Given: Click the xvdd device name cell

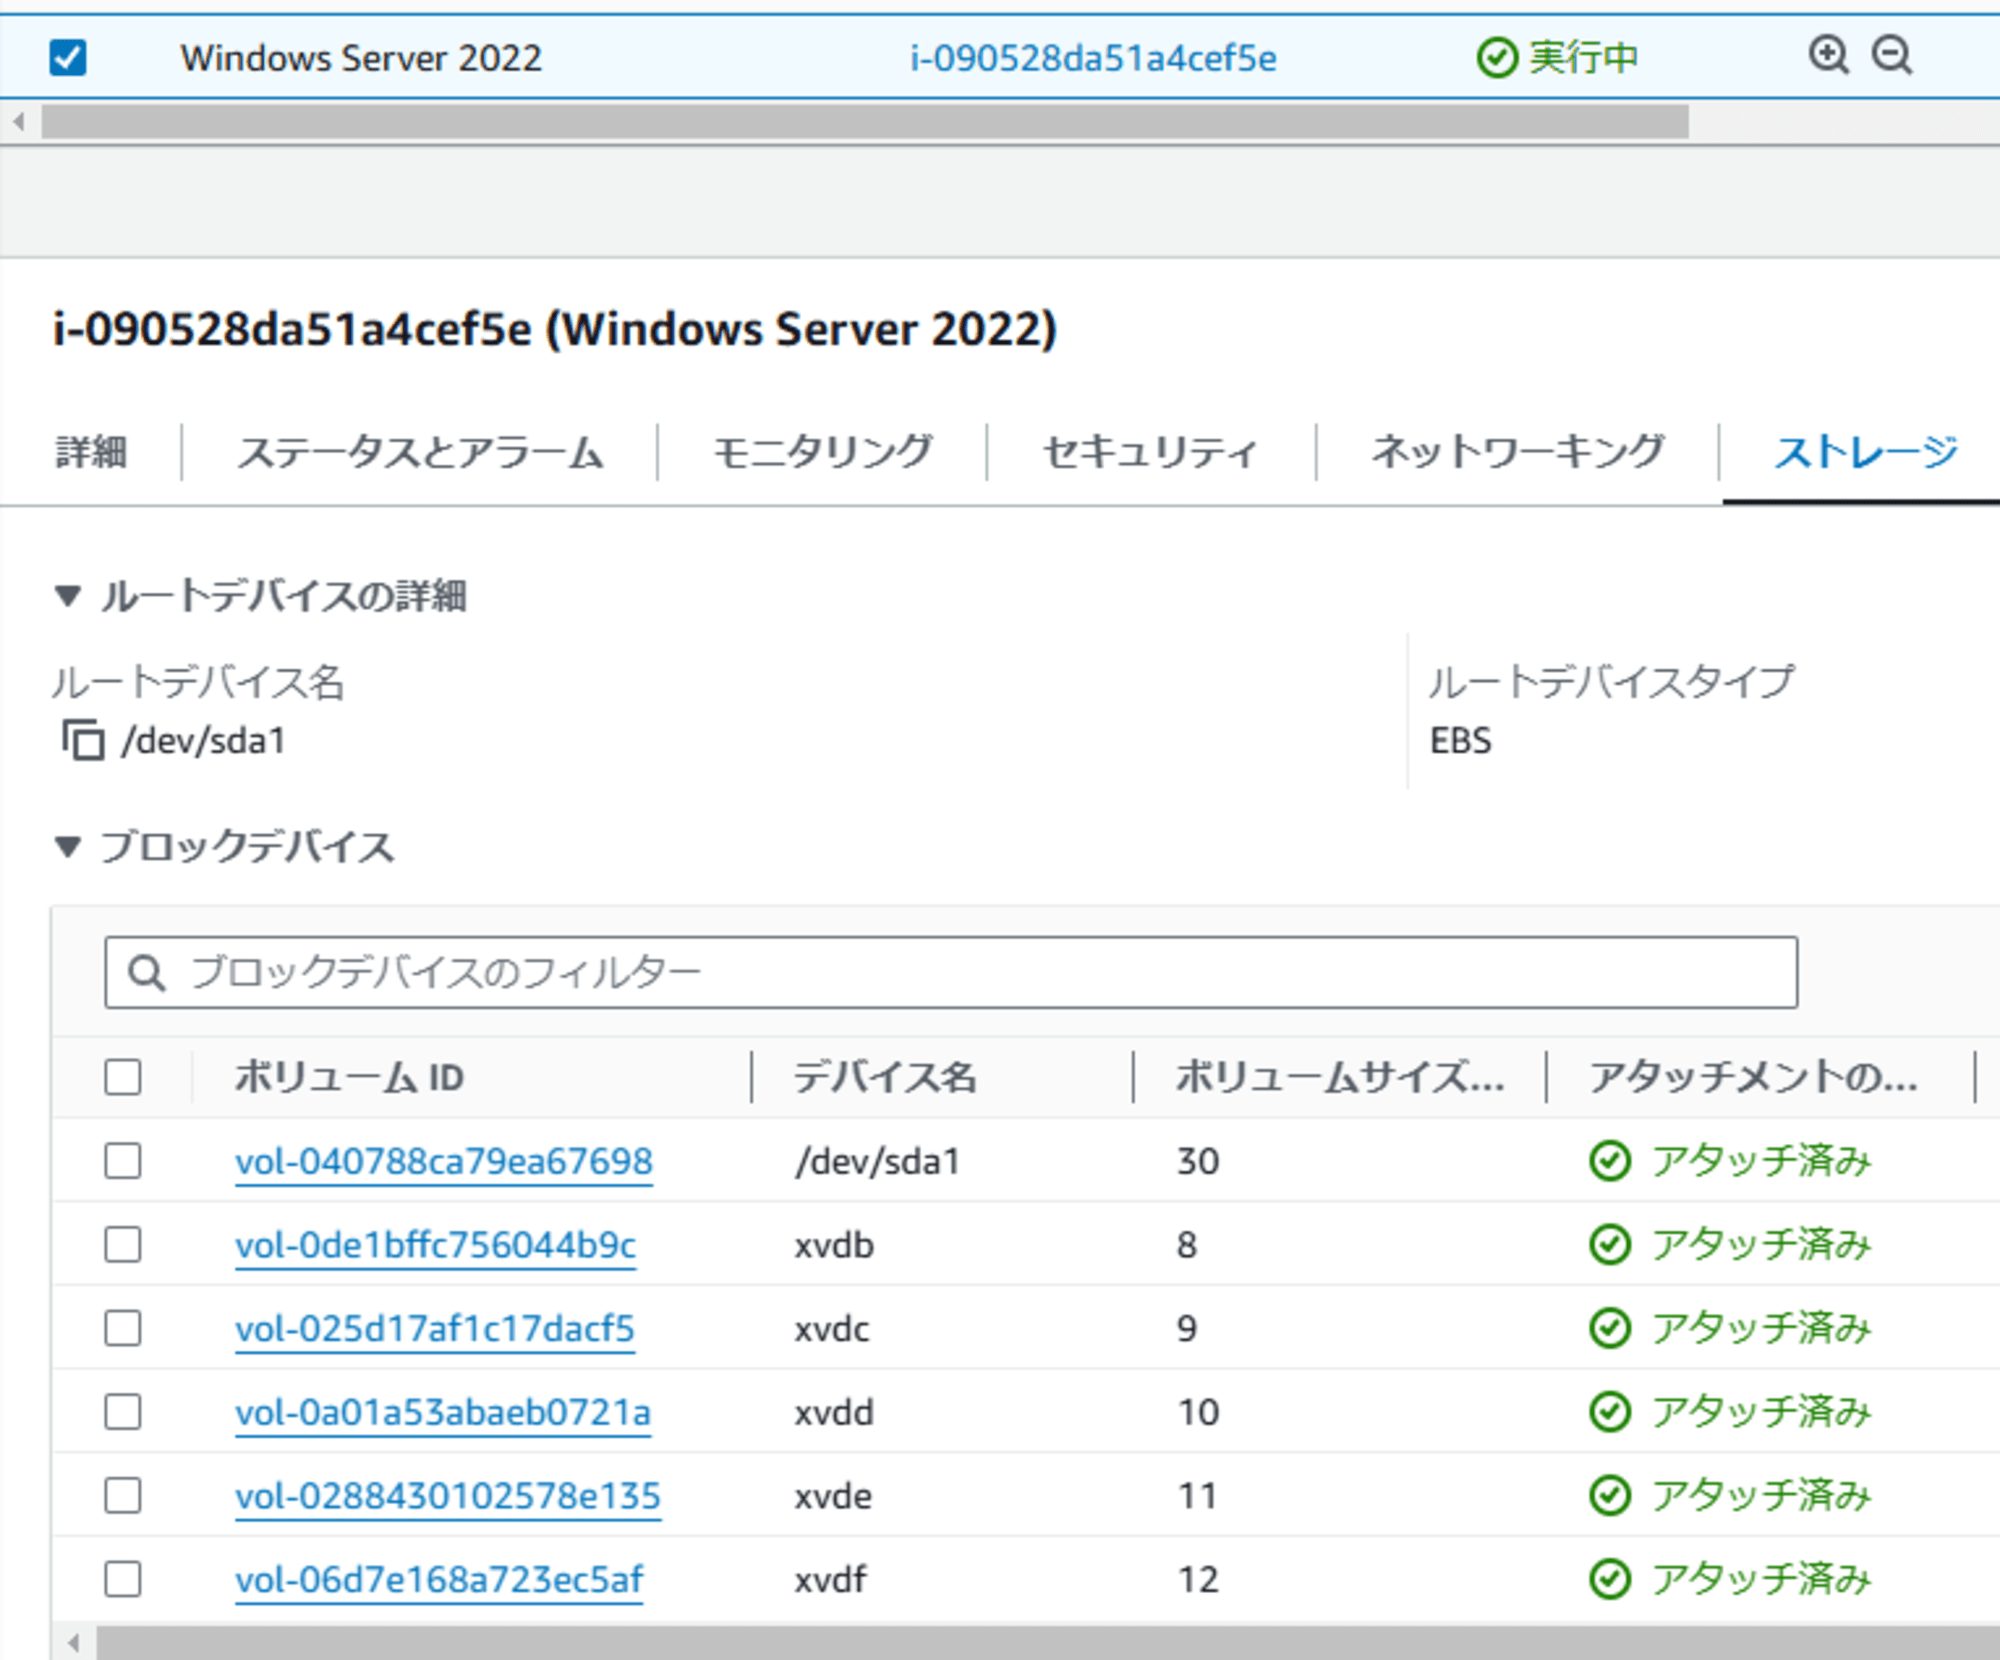Looking at the screenshot, I should coord(834,1412).
